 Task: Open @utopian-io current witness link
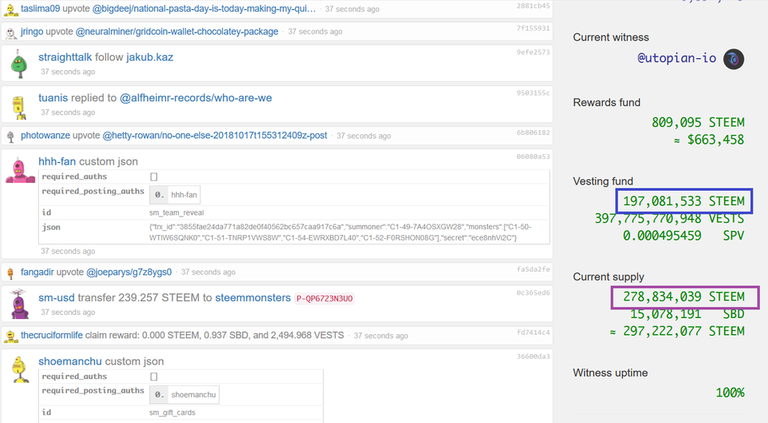coord(676,58)
